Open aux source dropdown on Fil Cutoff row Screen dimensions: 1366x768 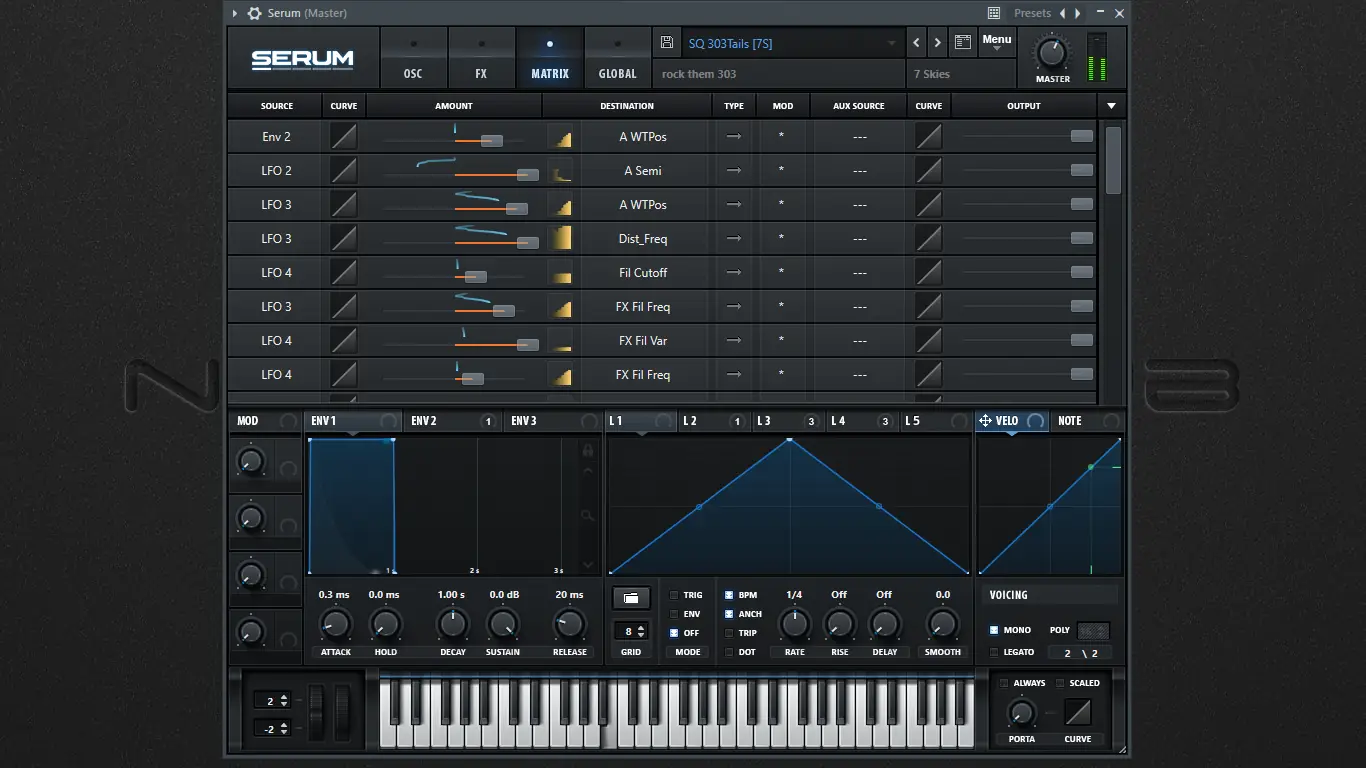(x=860, y=273)
